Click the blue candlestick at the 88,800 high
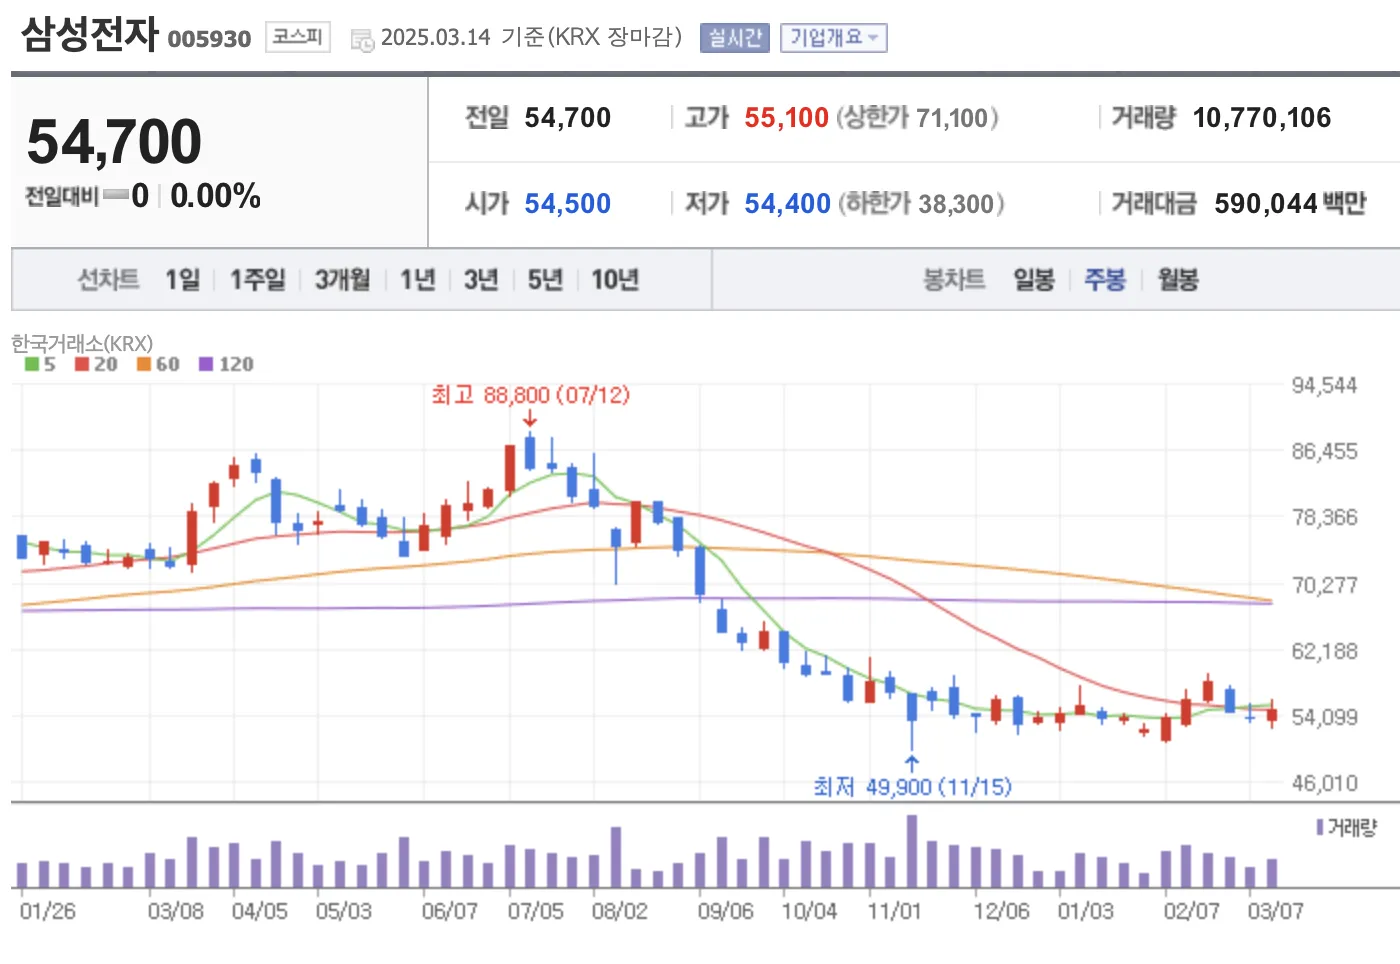The width and height of the screenshot is (1400, 964). pyautogui.click(x=530, y=452)
